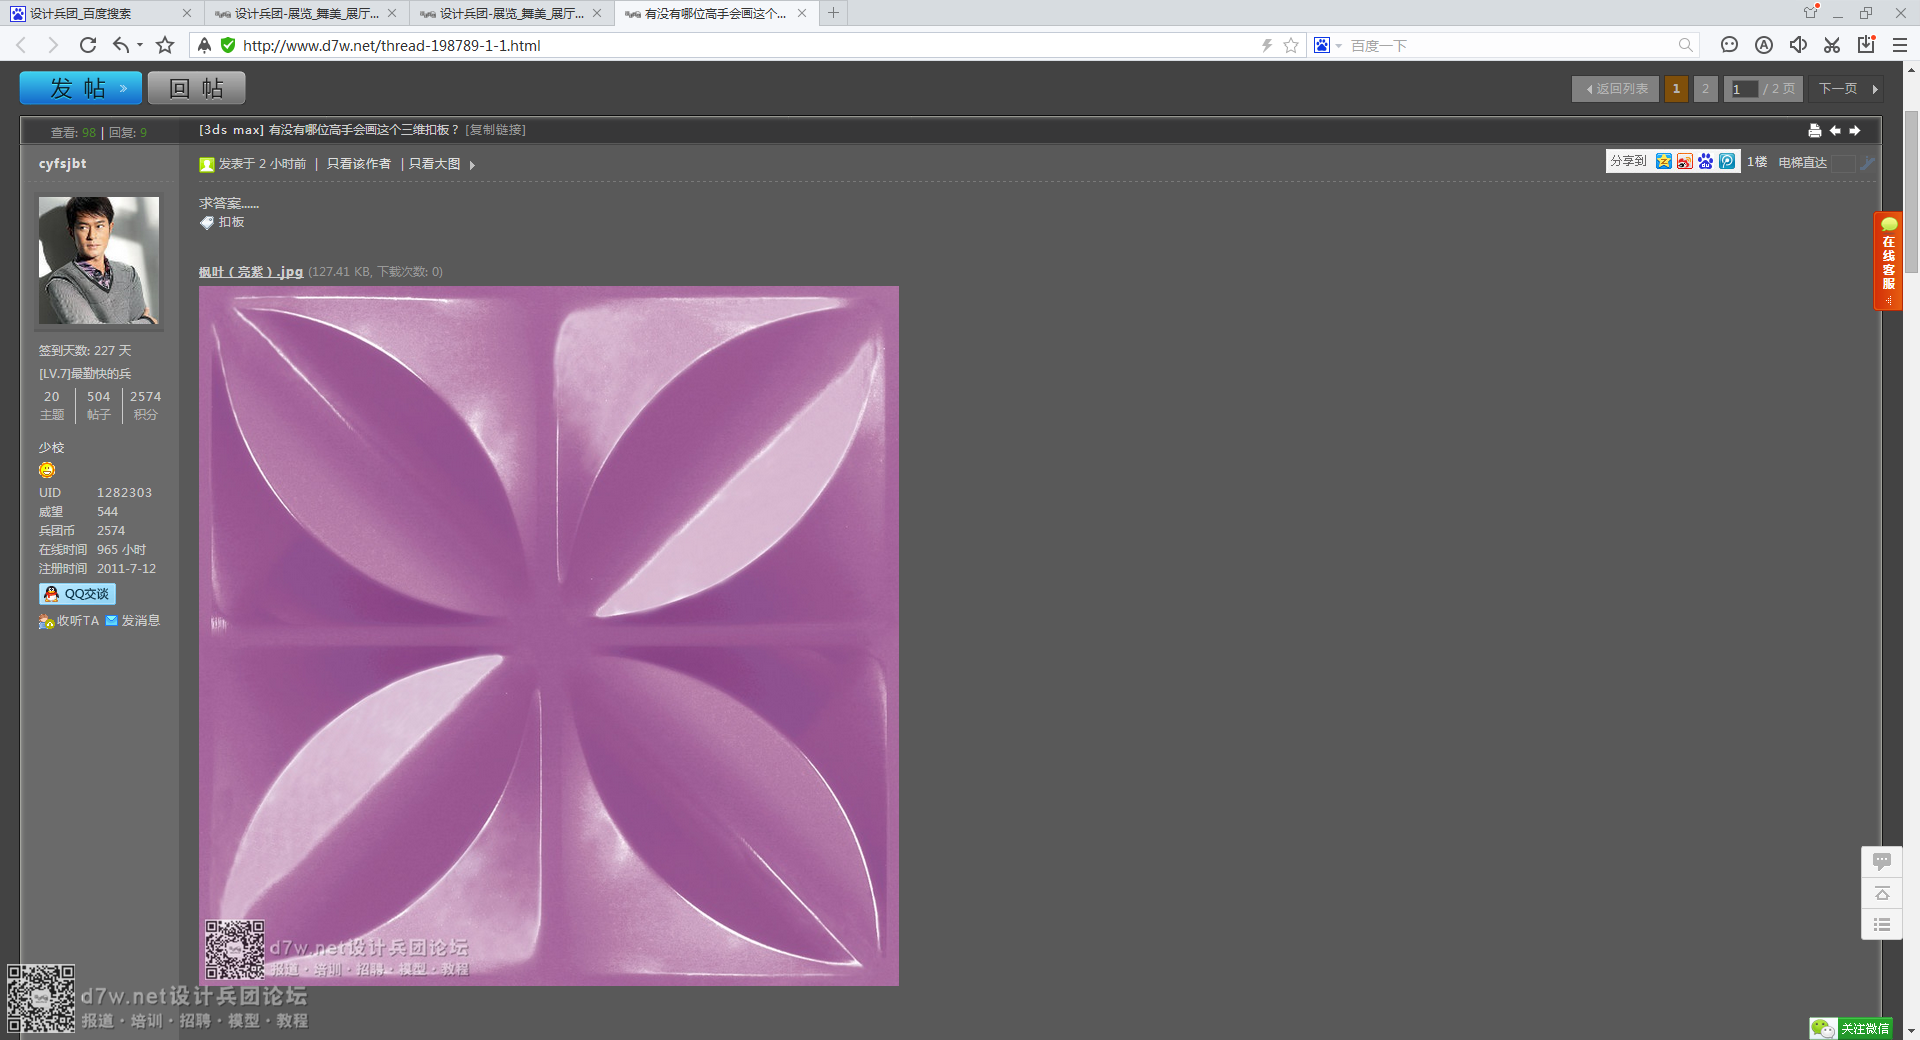The width and height of the screenshot is (1920, 1040).
Task: Share to Tencent Pengyou icon
Action: tap(1727, 161)
